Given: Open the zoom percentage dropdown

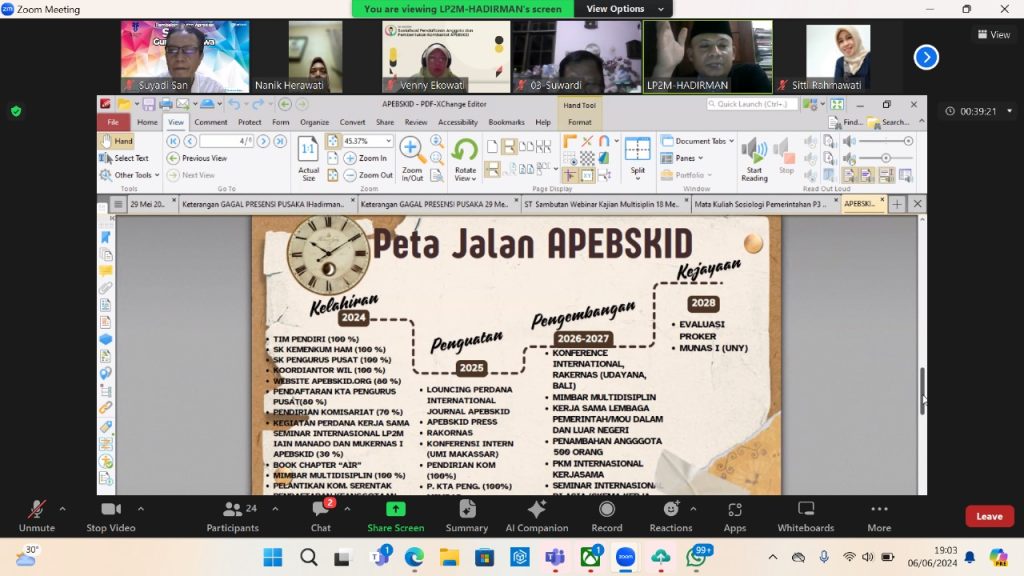Looking at the screenshot, I should (x=389, y=141).
